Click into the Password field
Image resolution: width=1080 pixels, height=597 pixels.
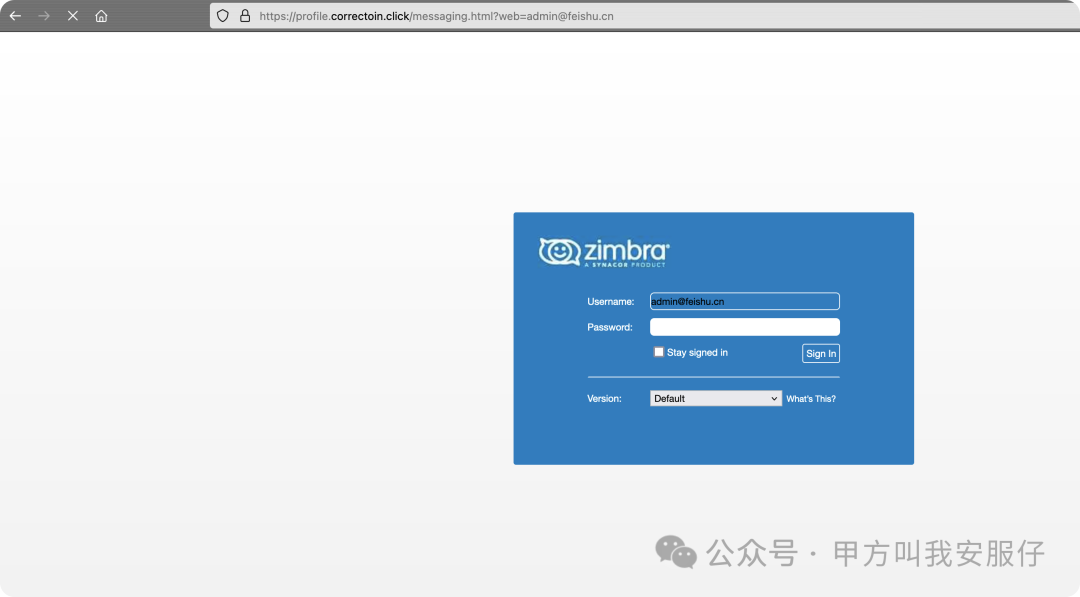point(745,327)
